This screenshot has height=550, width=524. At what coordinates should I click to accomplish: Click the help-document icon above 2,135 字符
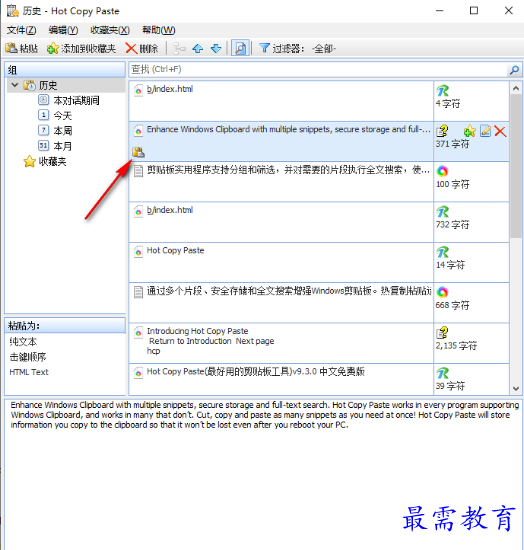pos(442,333)
